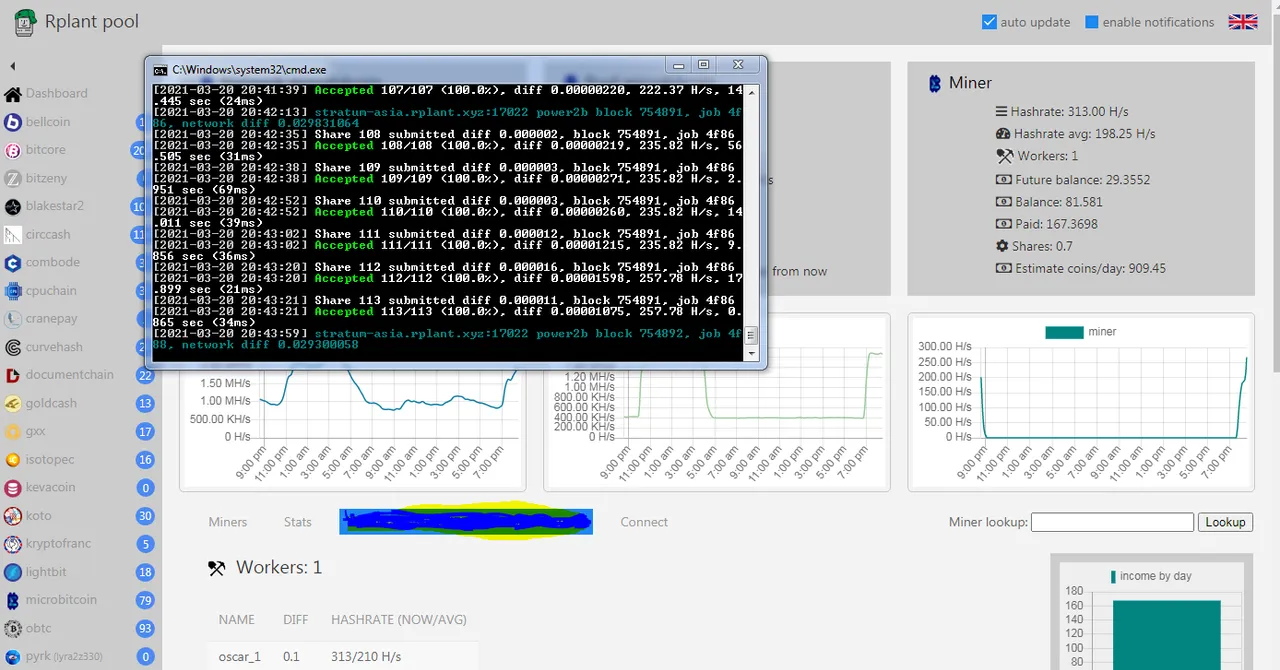Select the pyrk coin icon
Screen dimensions: 1280x670
click(13, 657)
